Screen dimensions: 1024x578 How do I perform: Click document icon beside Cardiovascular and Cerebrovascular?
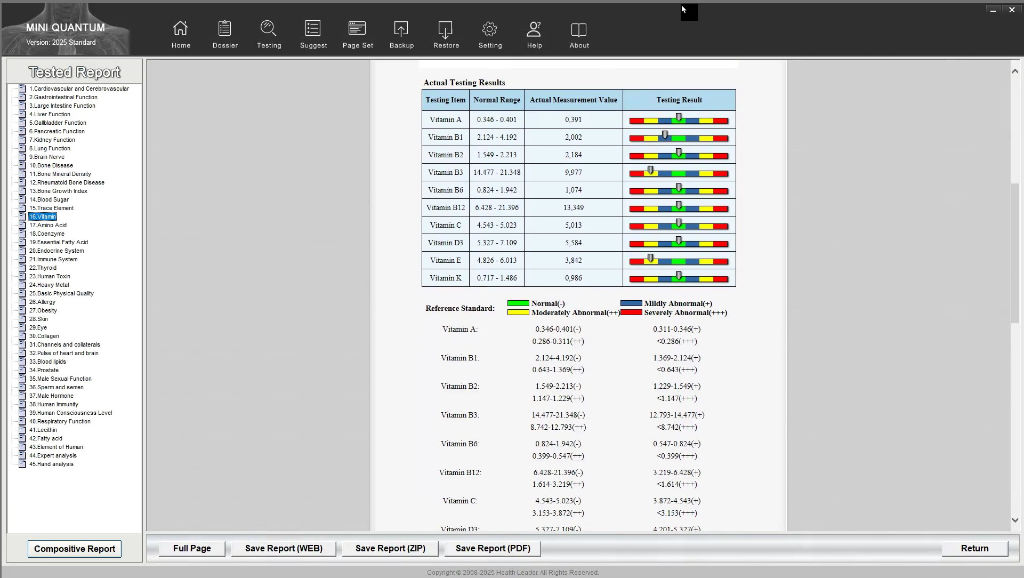tap(22, 88)
